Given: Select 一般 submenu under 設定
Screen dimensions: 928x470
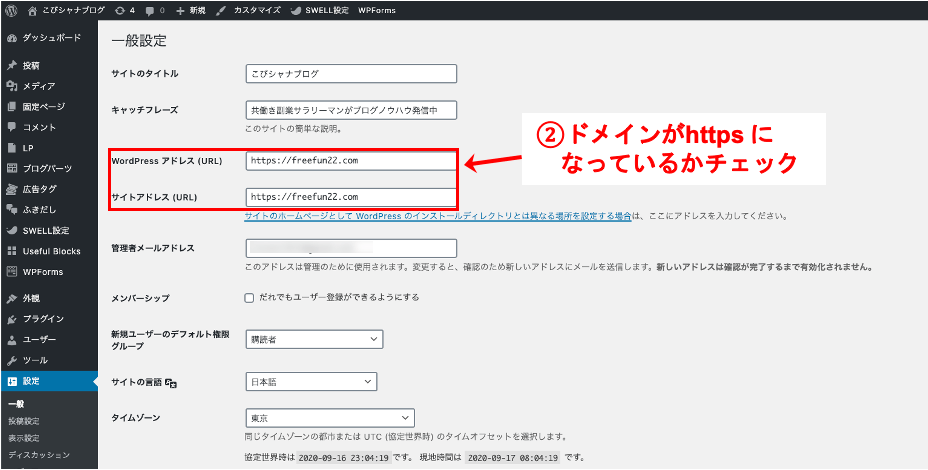Looking at the screenshot, I should point(17,404).
